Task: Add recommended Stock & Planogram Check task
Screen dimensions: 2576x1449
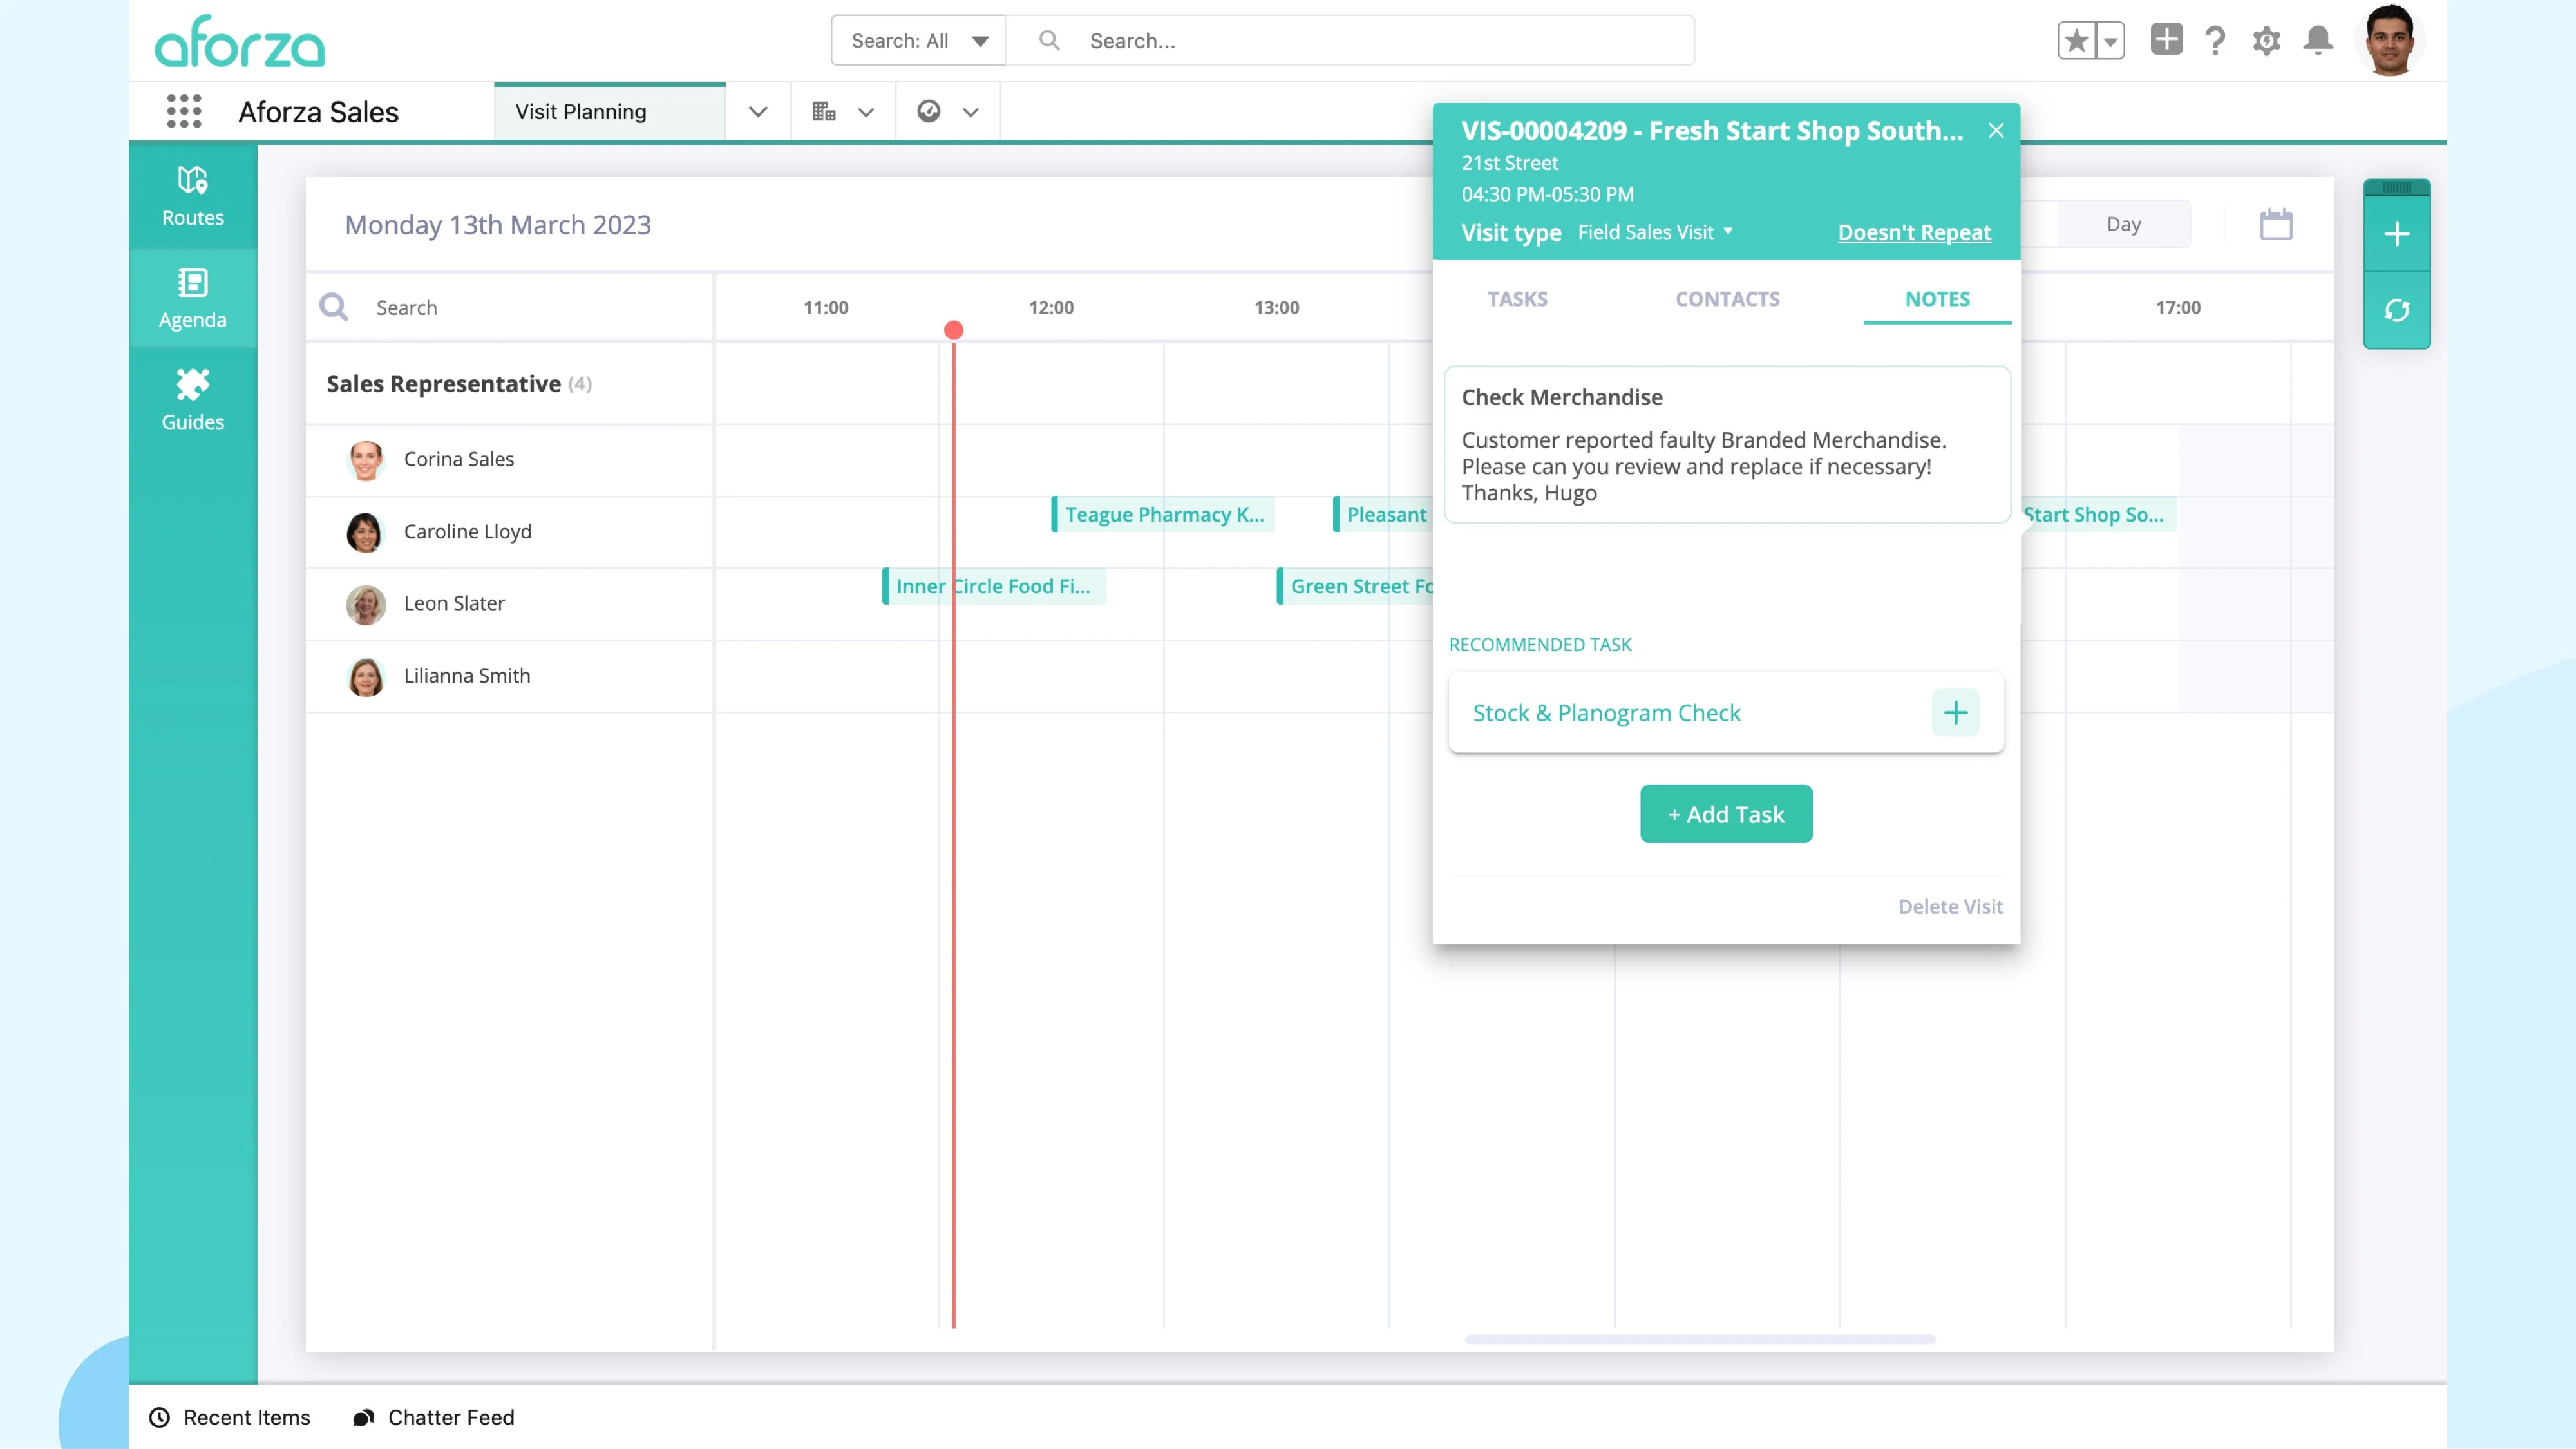Action: click(x=1955, y=713)
